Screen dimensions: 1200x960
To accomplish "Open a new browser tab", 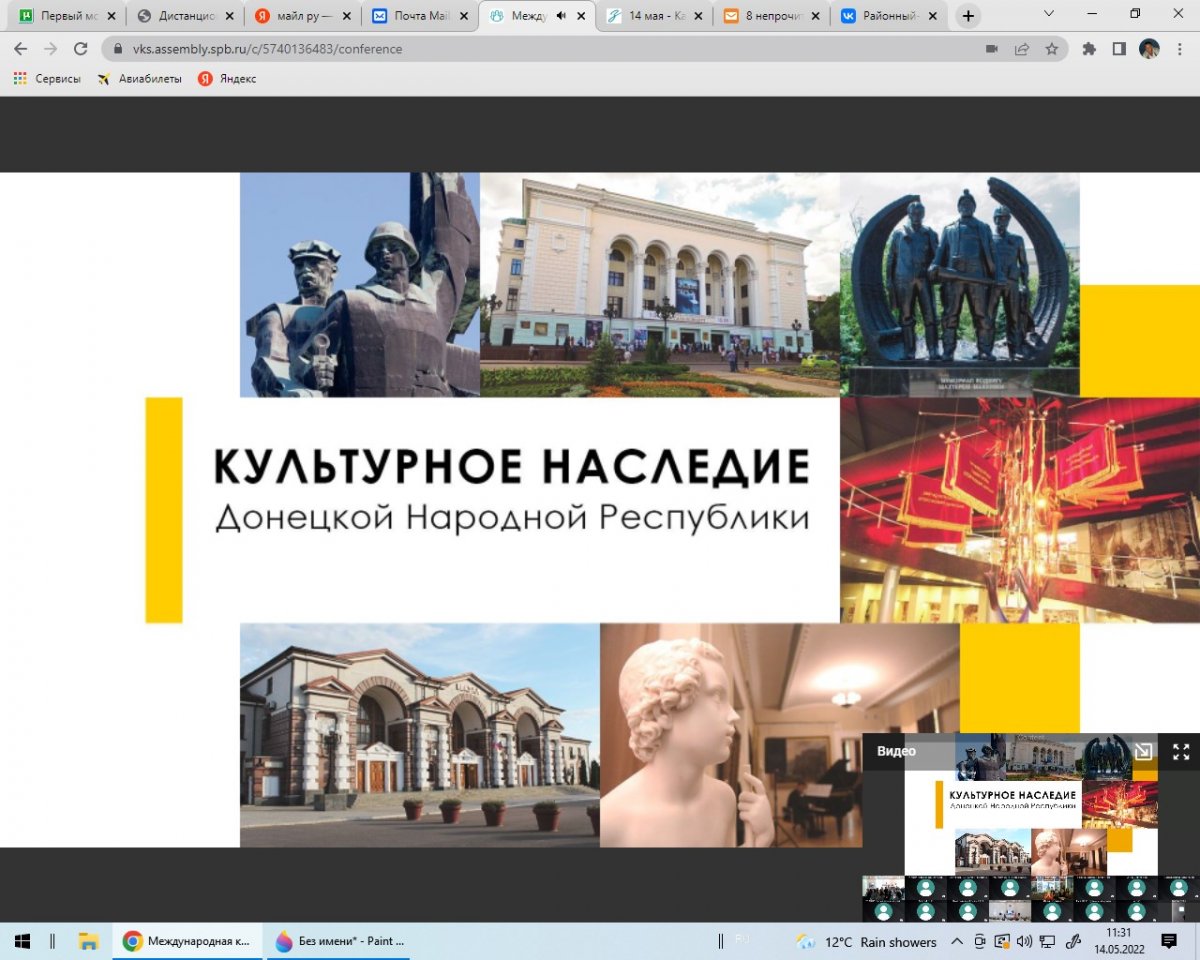I will point(968,16).
